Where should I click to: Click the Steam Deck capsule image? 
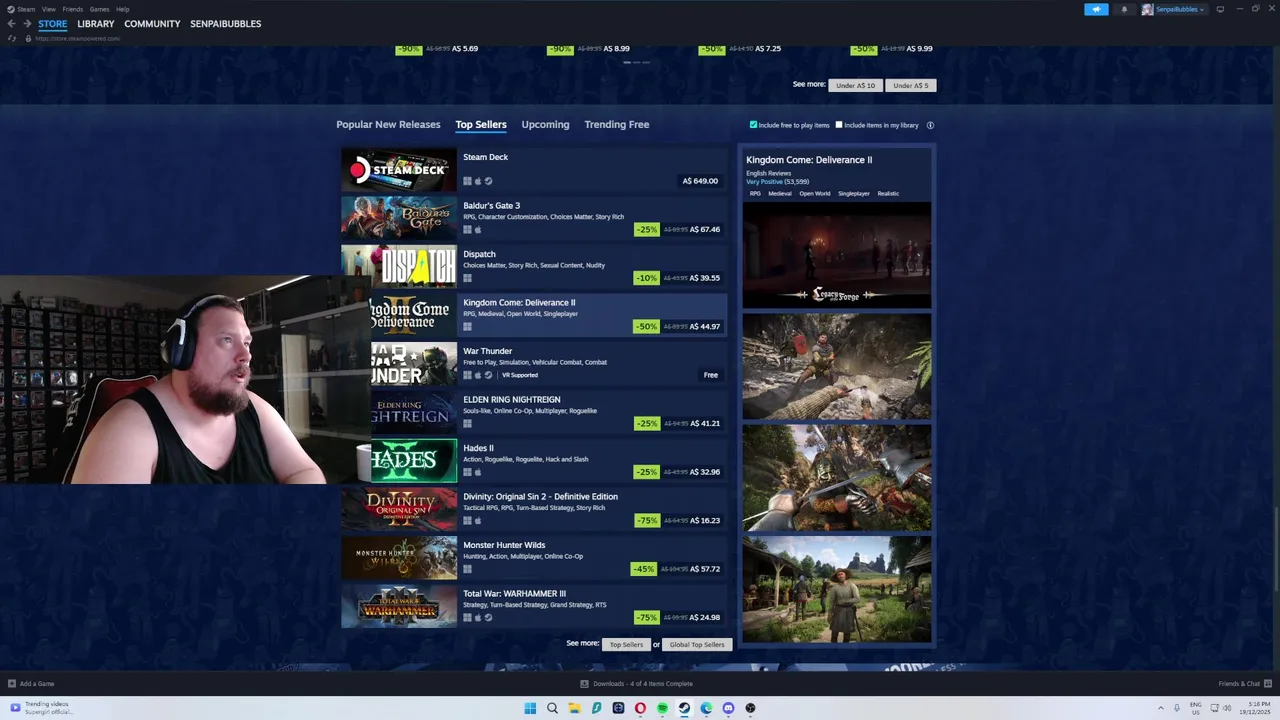tap(399, 169)
